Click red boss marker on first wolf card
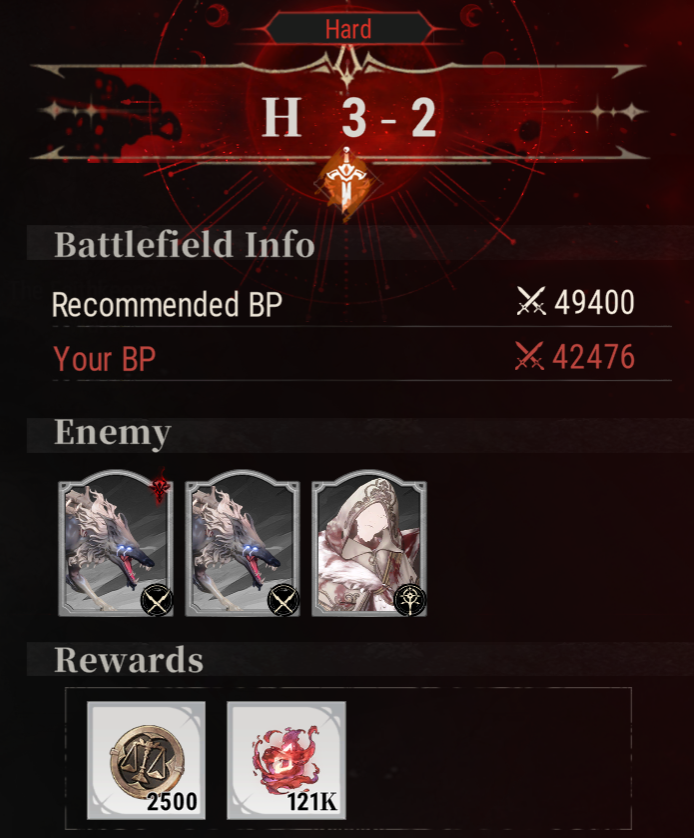The image size is (694, 838). [x=160, y=486]
